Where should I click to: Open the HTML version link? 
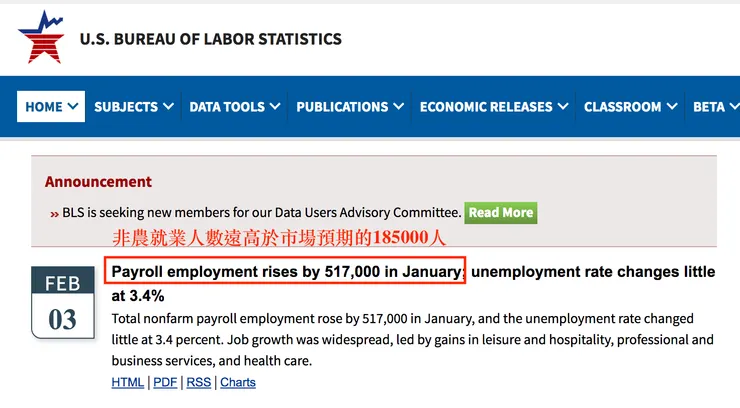[128, 383]
